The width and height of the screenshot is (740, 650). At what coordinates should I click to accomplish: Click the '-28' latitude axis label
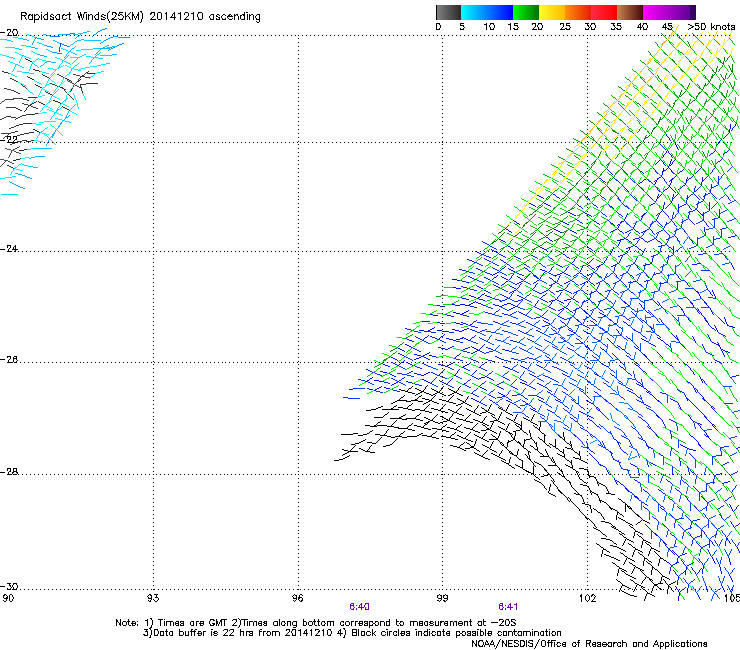pos(9,472)
